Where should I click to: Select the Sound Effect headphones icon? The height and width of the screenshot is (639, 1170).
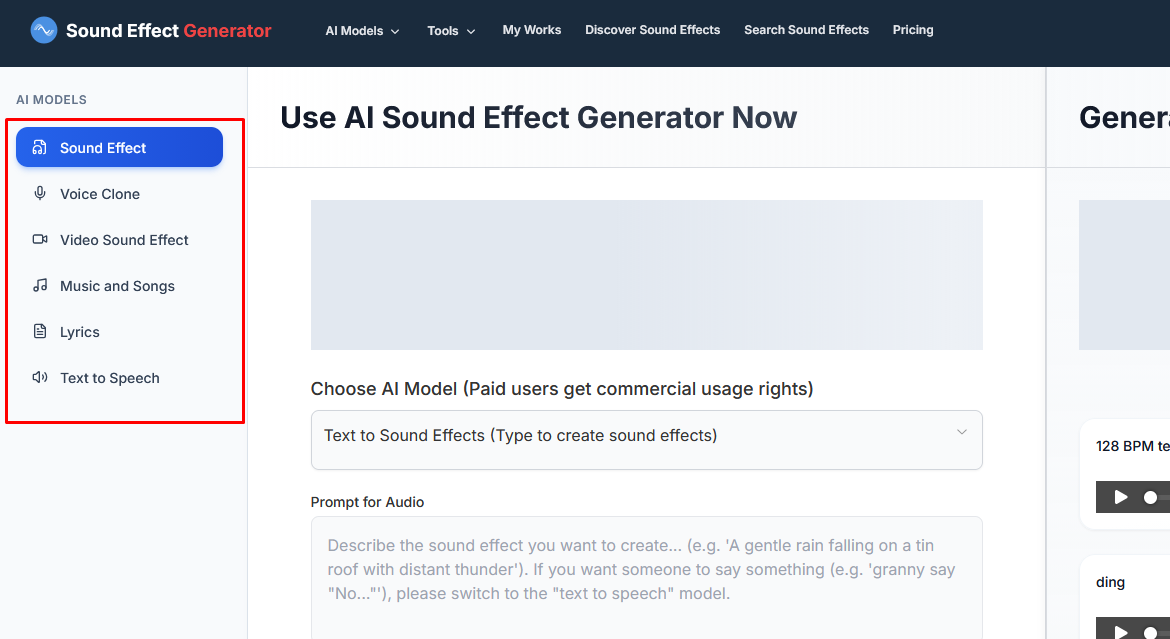40,148
